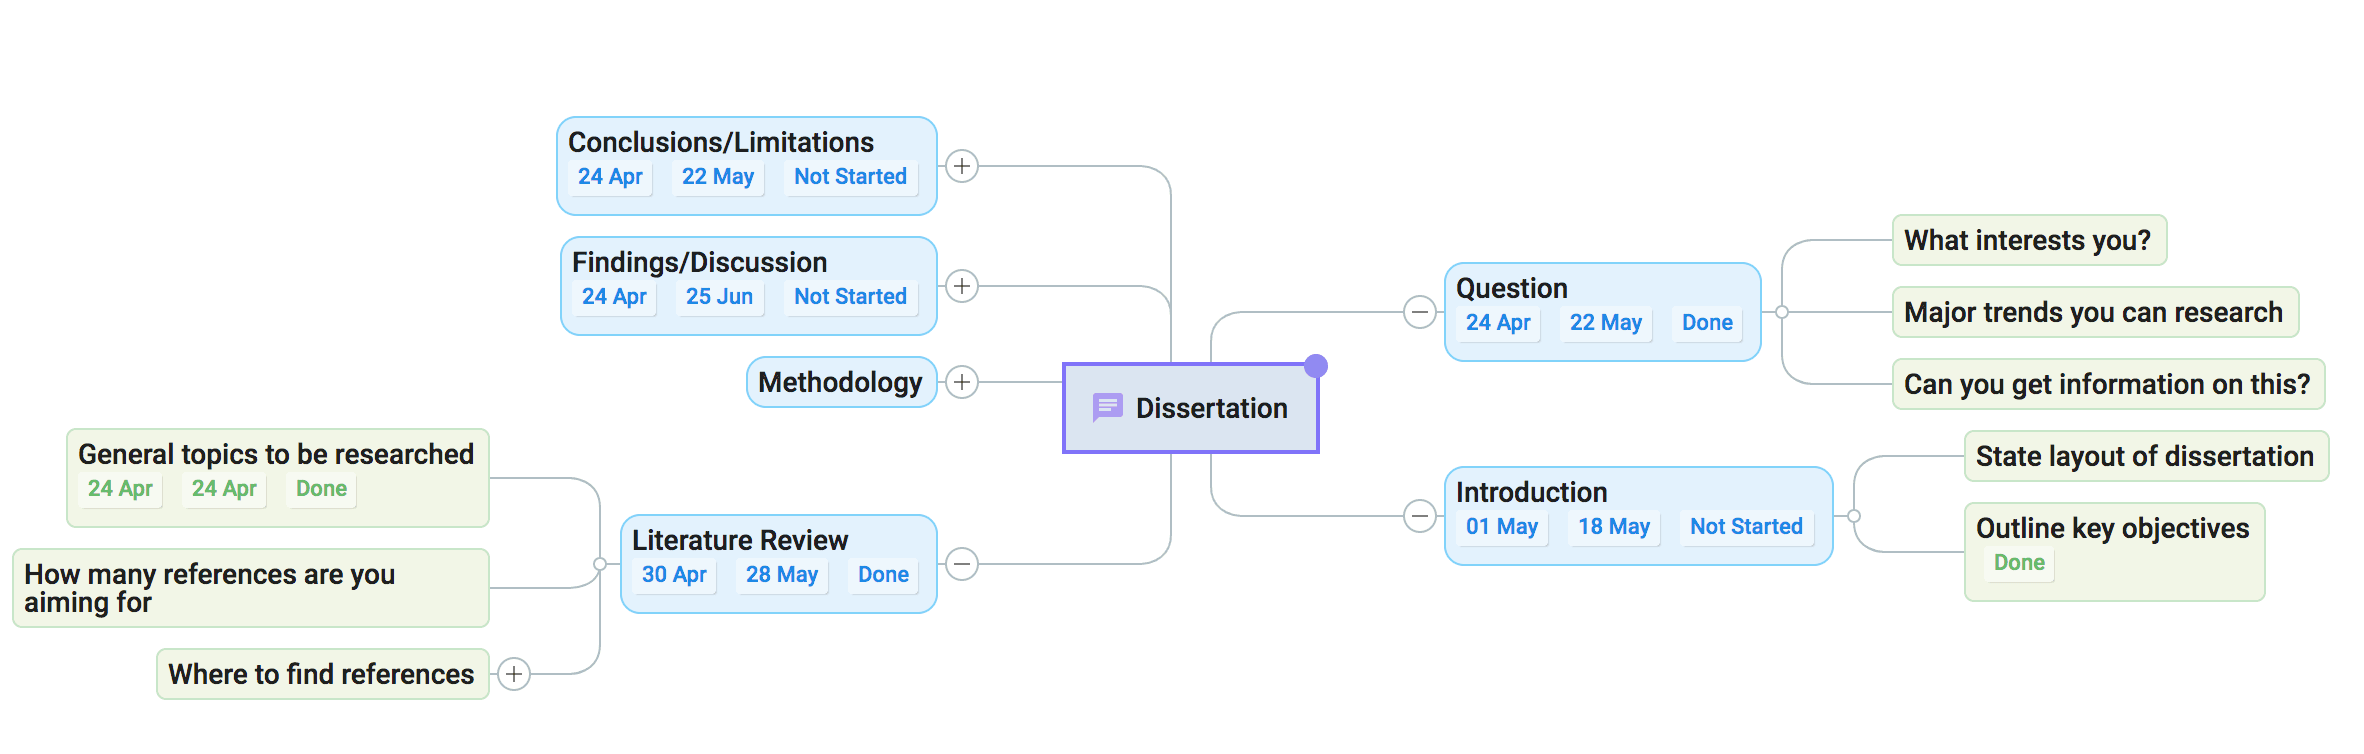Click the 01 May start date on Introduction

coord(1501,527)
